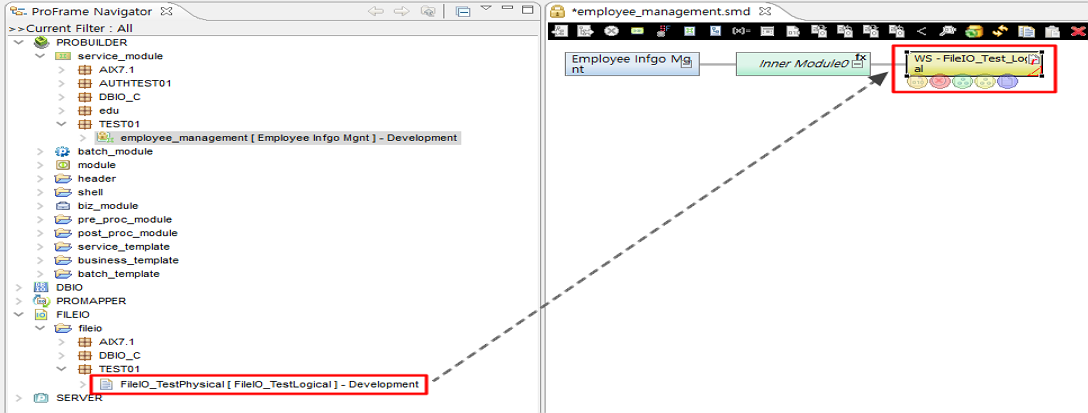Click the {x}= variable toolbar icon
The height and width of the screenshot is (413, 1088).
[x=740, y=31]
